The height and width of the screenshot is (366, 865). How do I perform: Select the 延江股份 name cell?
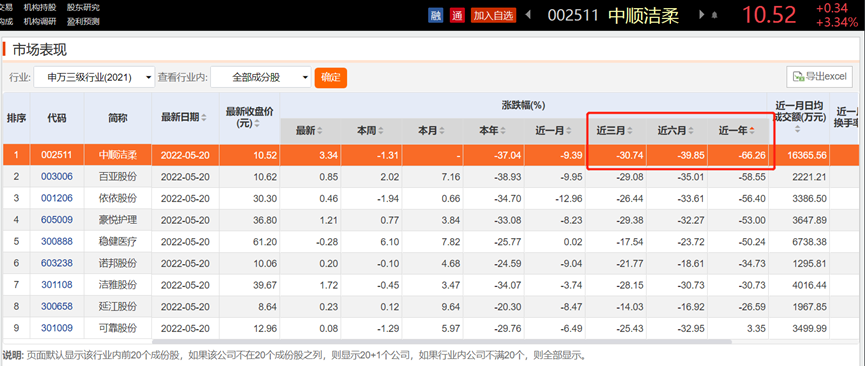point(118,306)
